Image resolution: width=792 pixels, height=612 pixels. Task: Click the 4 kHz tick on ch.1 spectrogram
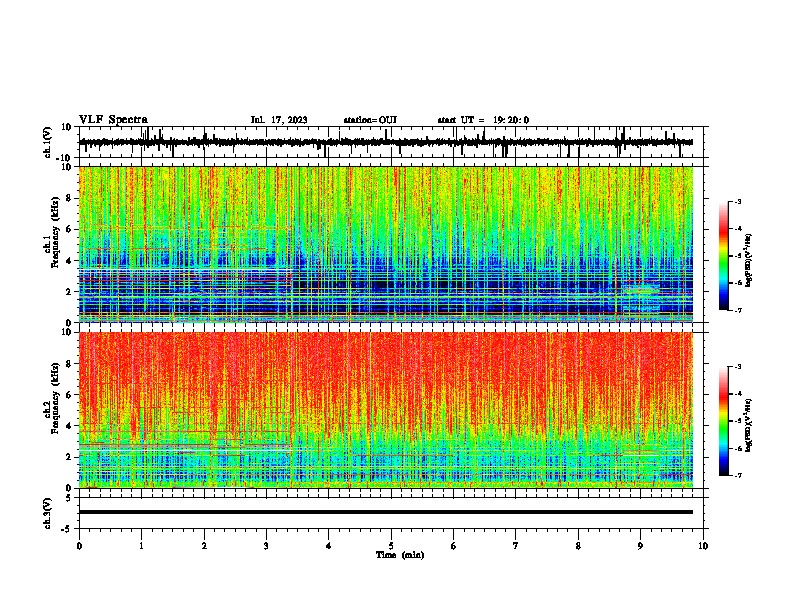click(70, 261)
